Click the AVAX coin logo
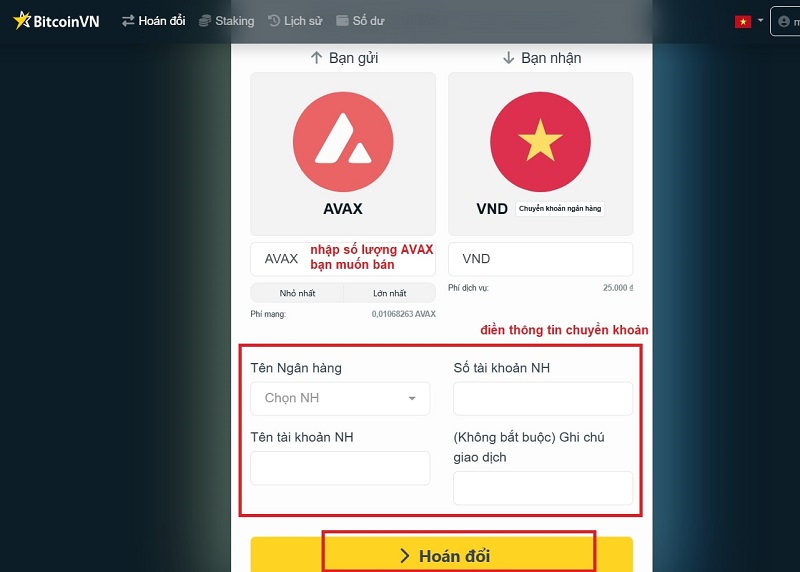This screenshot has height=572, width=800. (x=343, y=142)
